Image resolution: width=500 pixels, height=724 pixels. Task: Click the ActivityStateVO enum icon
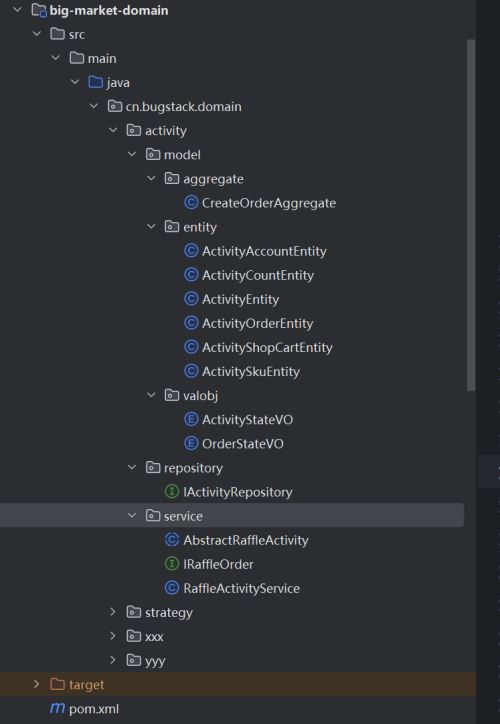pos(191,419)
